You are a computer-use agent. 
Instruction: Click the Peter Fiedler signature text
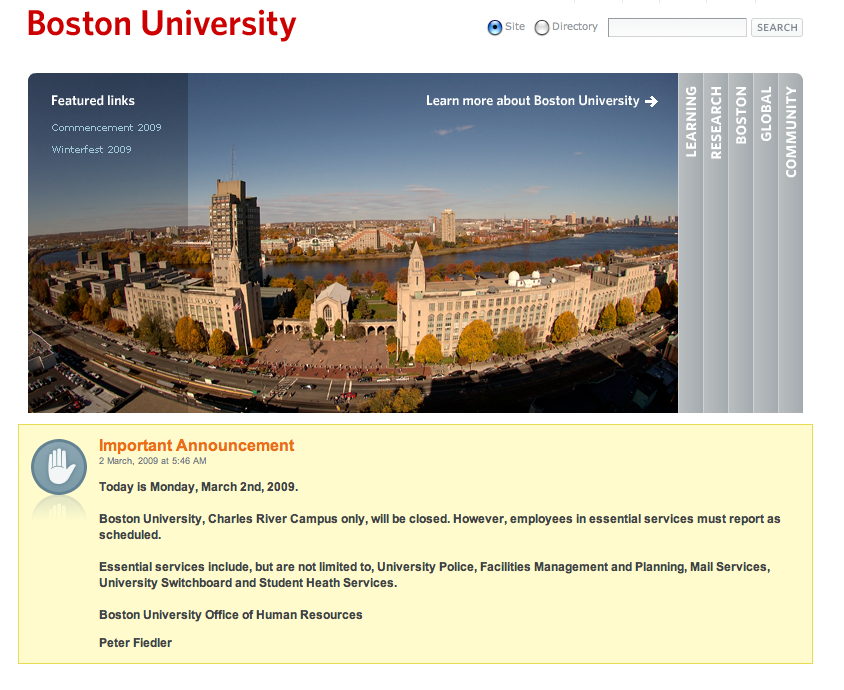point(135,643)
